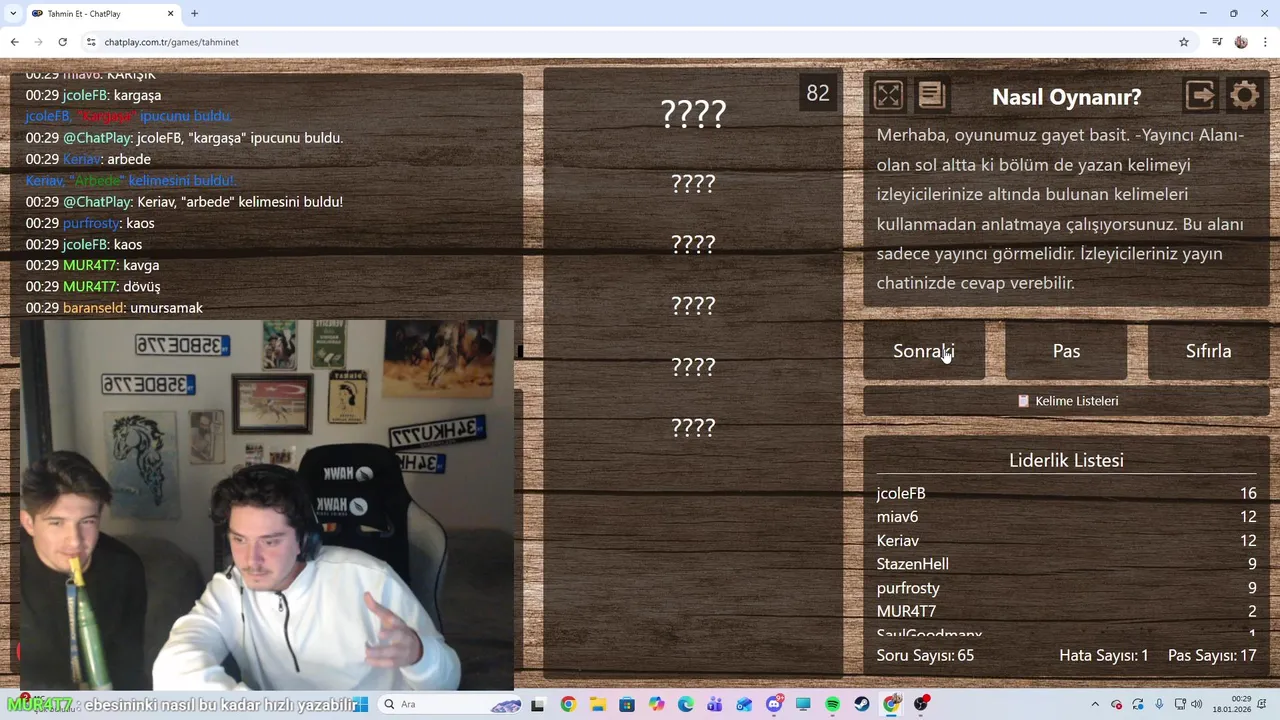Image resolution: width=1280 pixels, height=720 pixels.
Task: Open Copilot from the taskbar
Action: 656,705
